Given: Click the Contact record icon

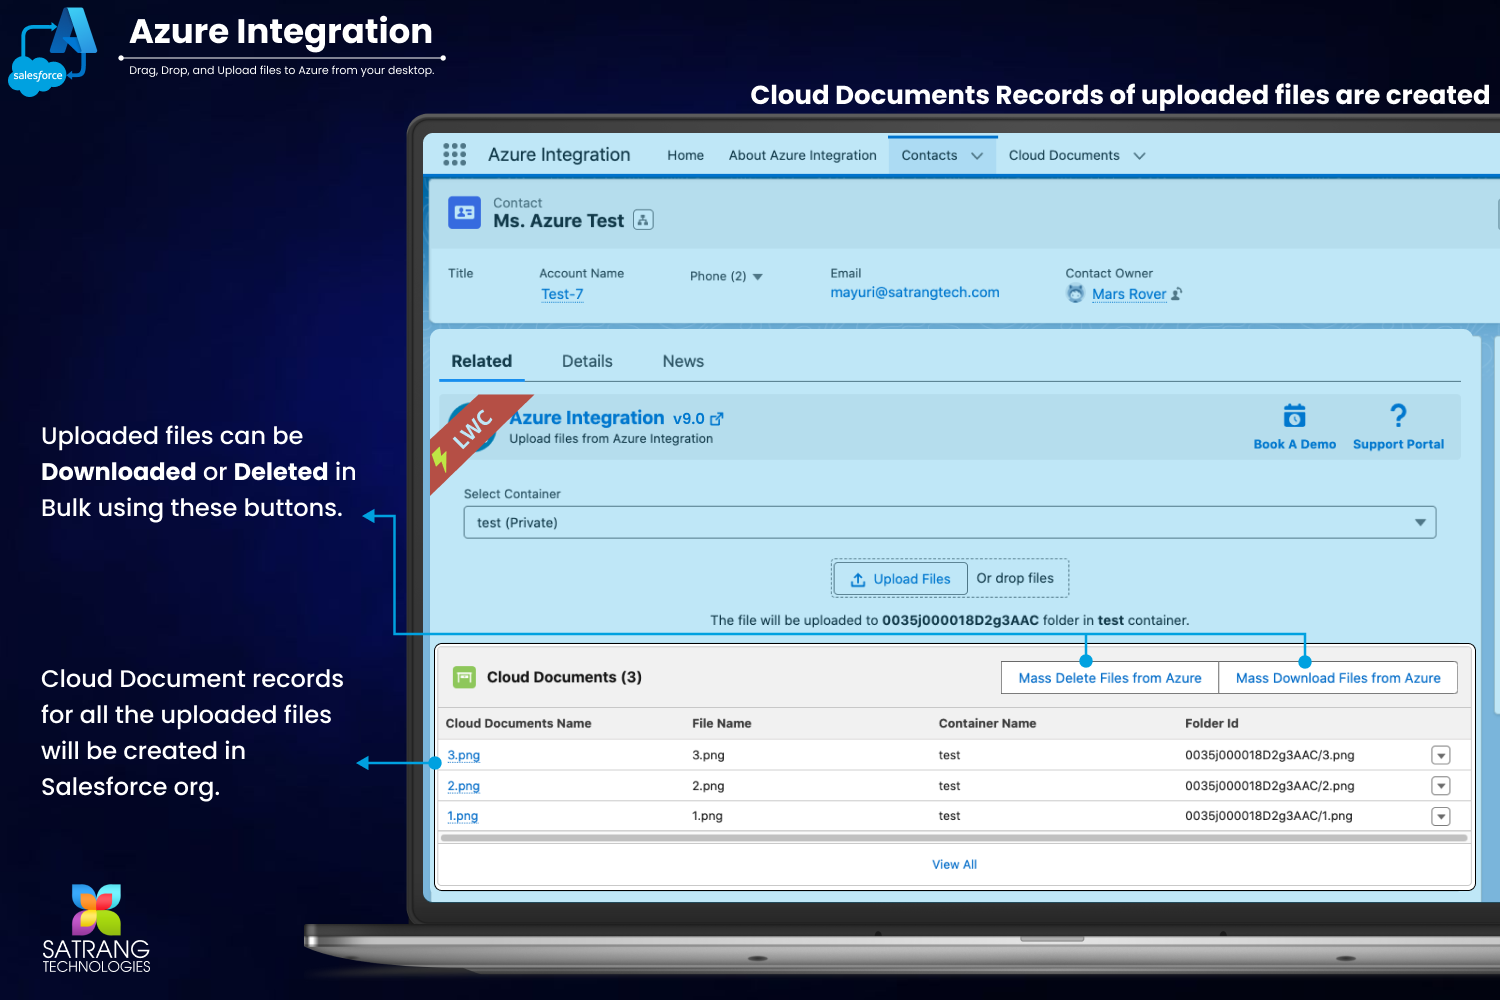Looking at the screenshot, I should [464, 212].
